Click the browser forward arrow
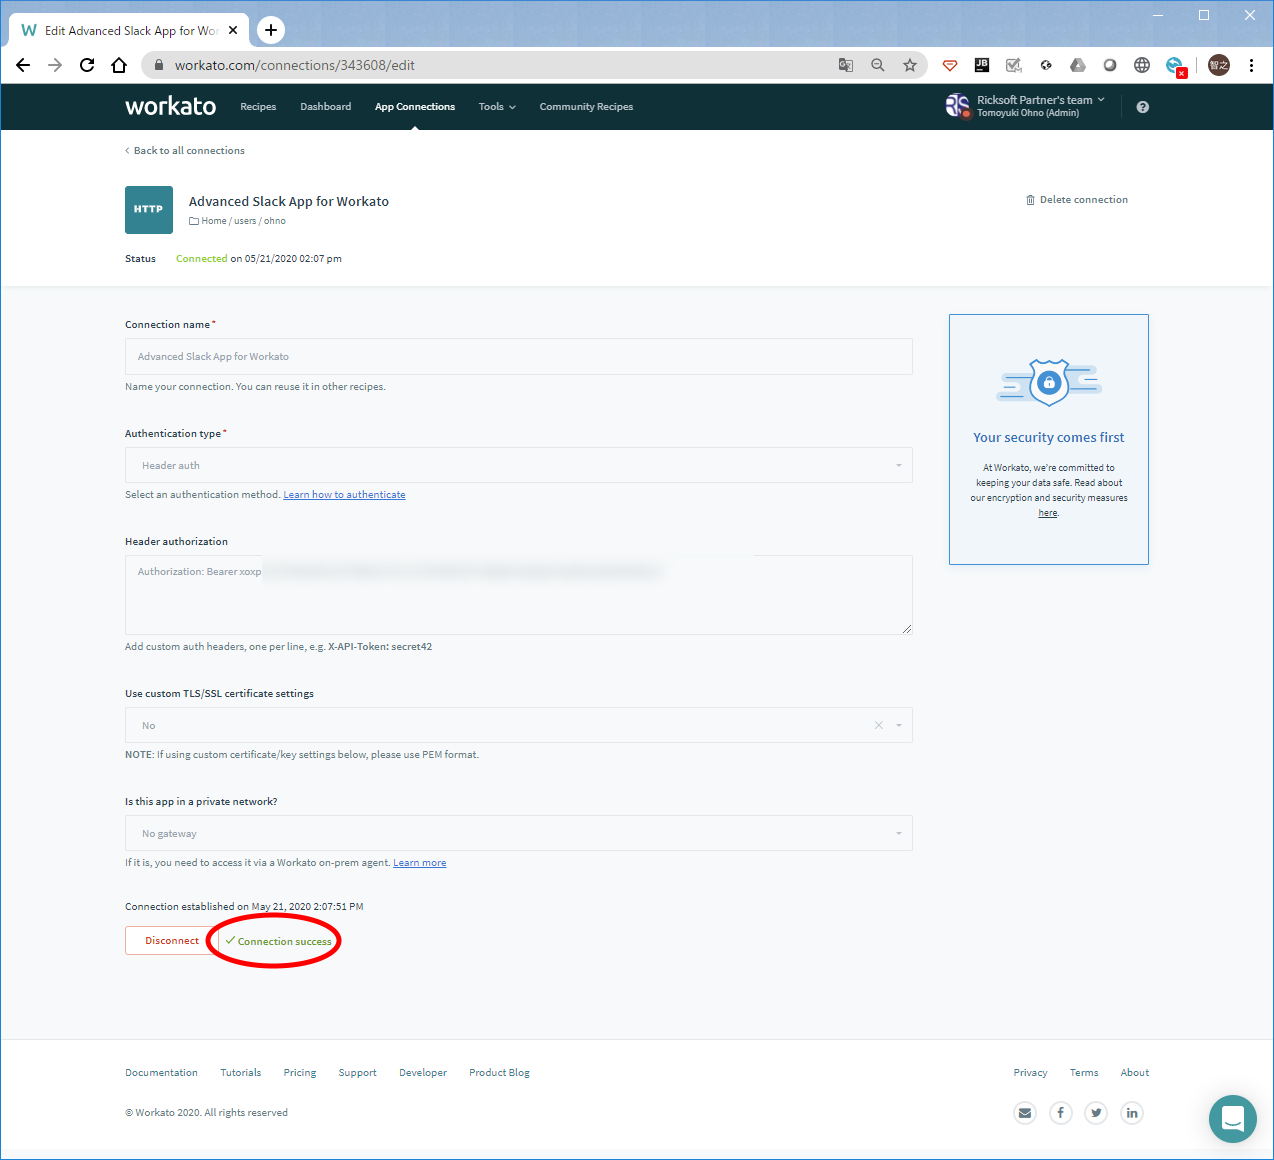Image resolution: width=1274 pixels, height=1160 pixels. click(x=55, y=65)
